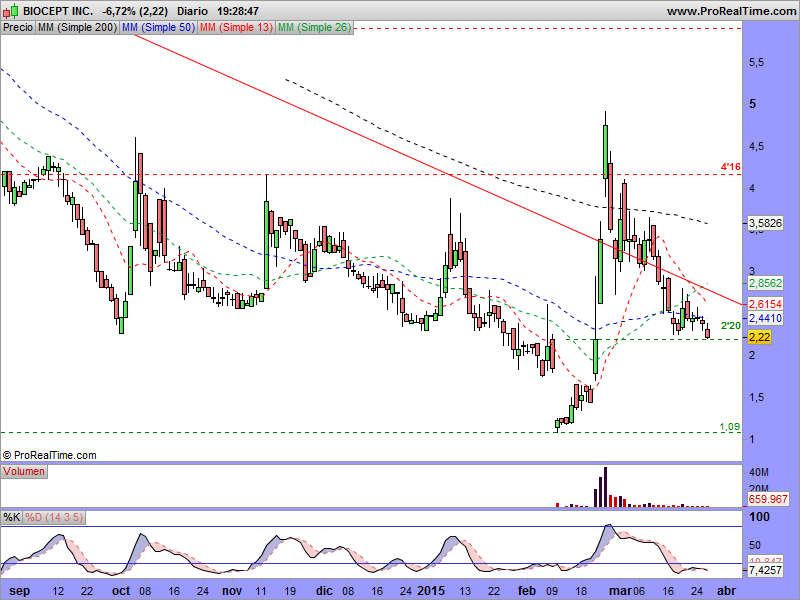The width and height of the screenshot is (800, 600).
Task: Click the %K stochastic label
Action: pos(12,518)
